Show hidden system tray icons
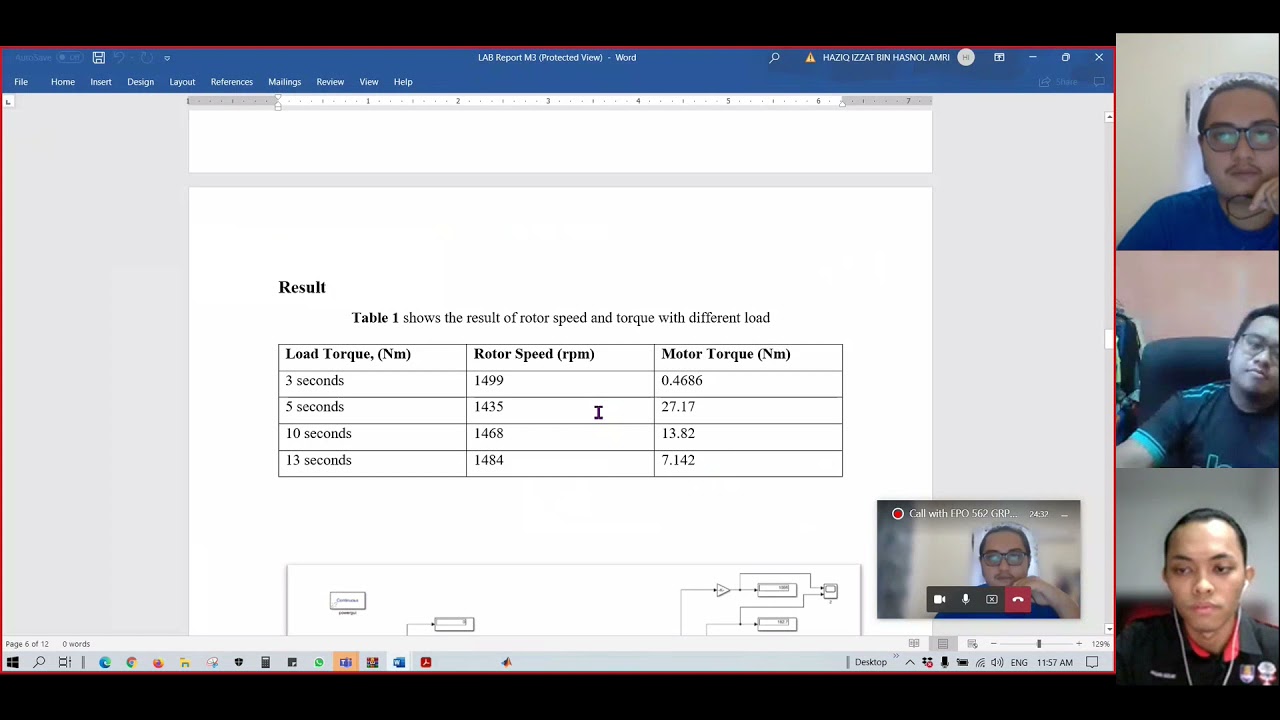The image size is (1280, 720). pyautogui.click(x=910, y=662)
